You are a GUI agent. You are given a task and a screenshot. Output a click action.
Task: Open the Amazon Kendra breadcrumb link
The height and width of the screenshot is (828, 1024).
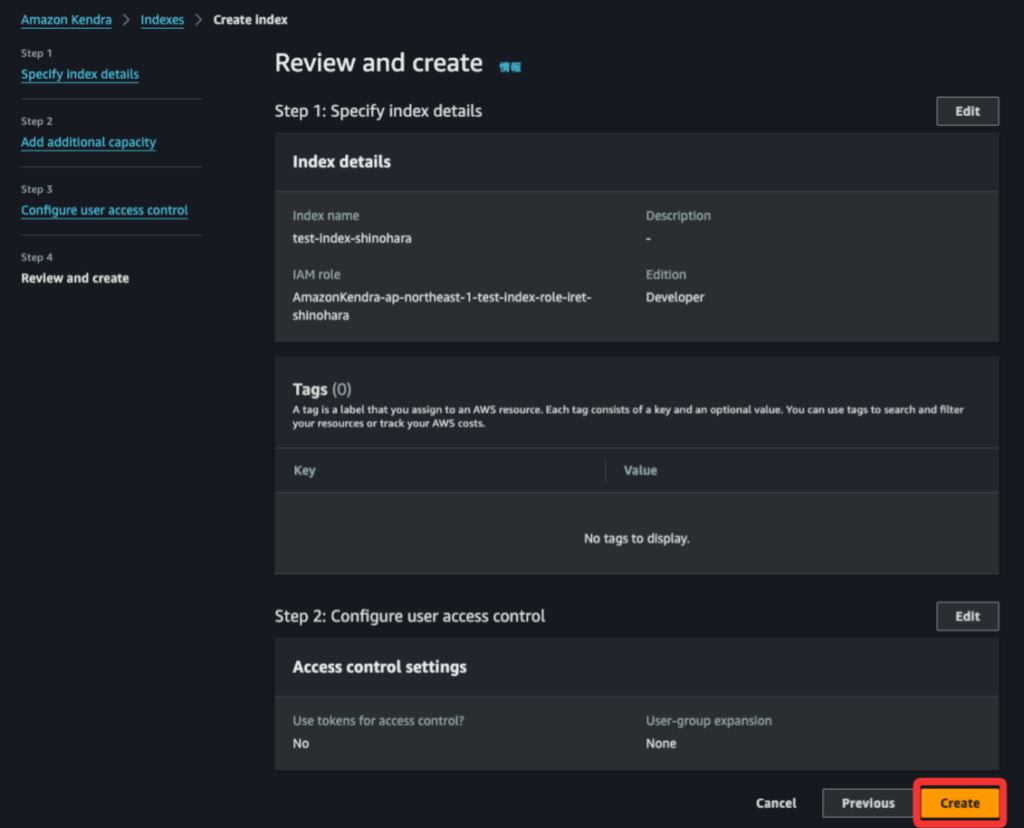click(x=66, y=20)
